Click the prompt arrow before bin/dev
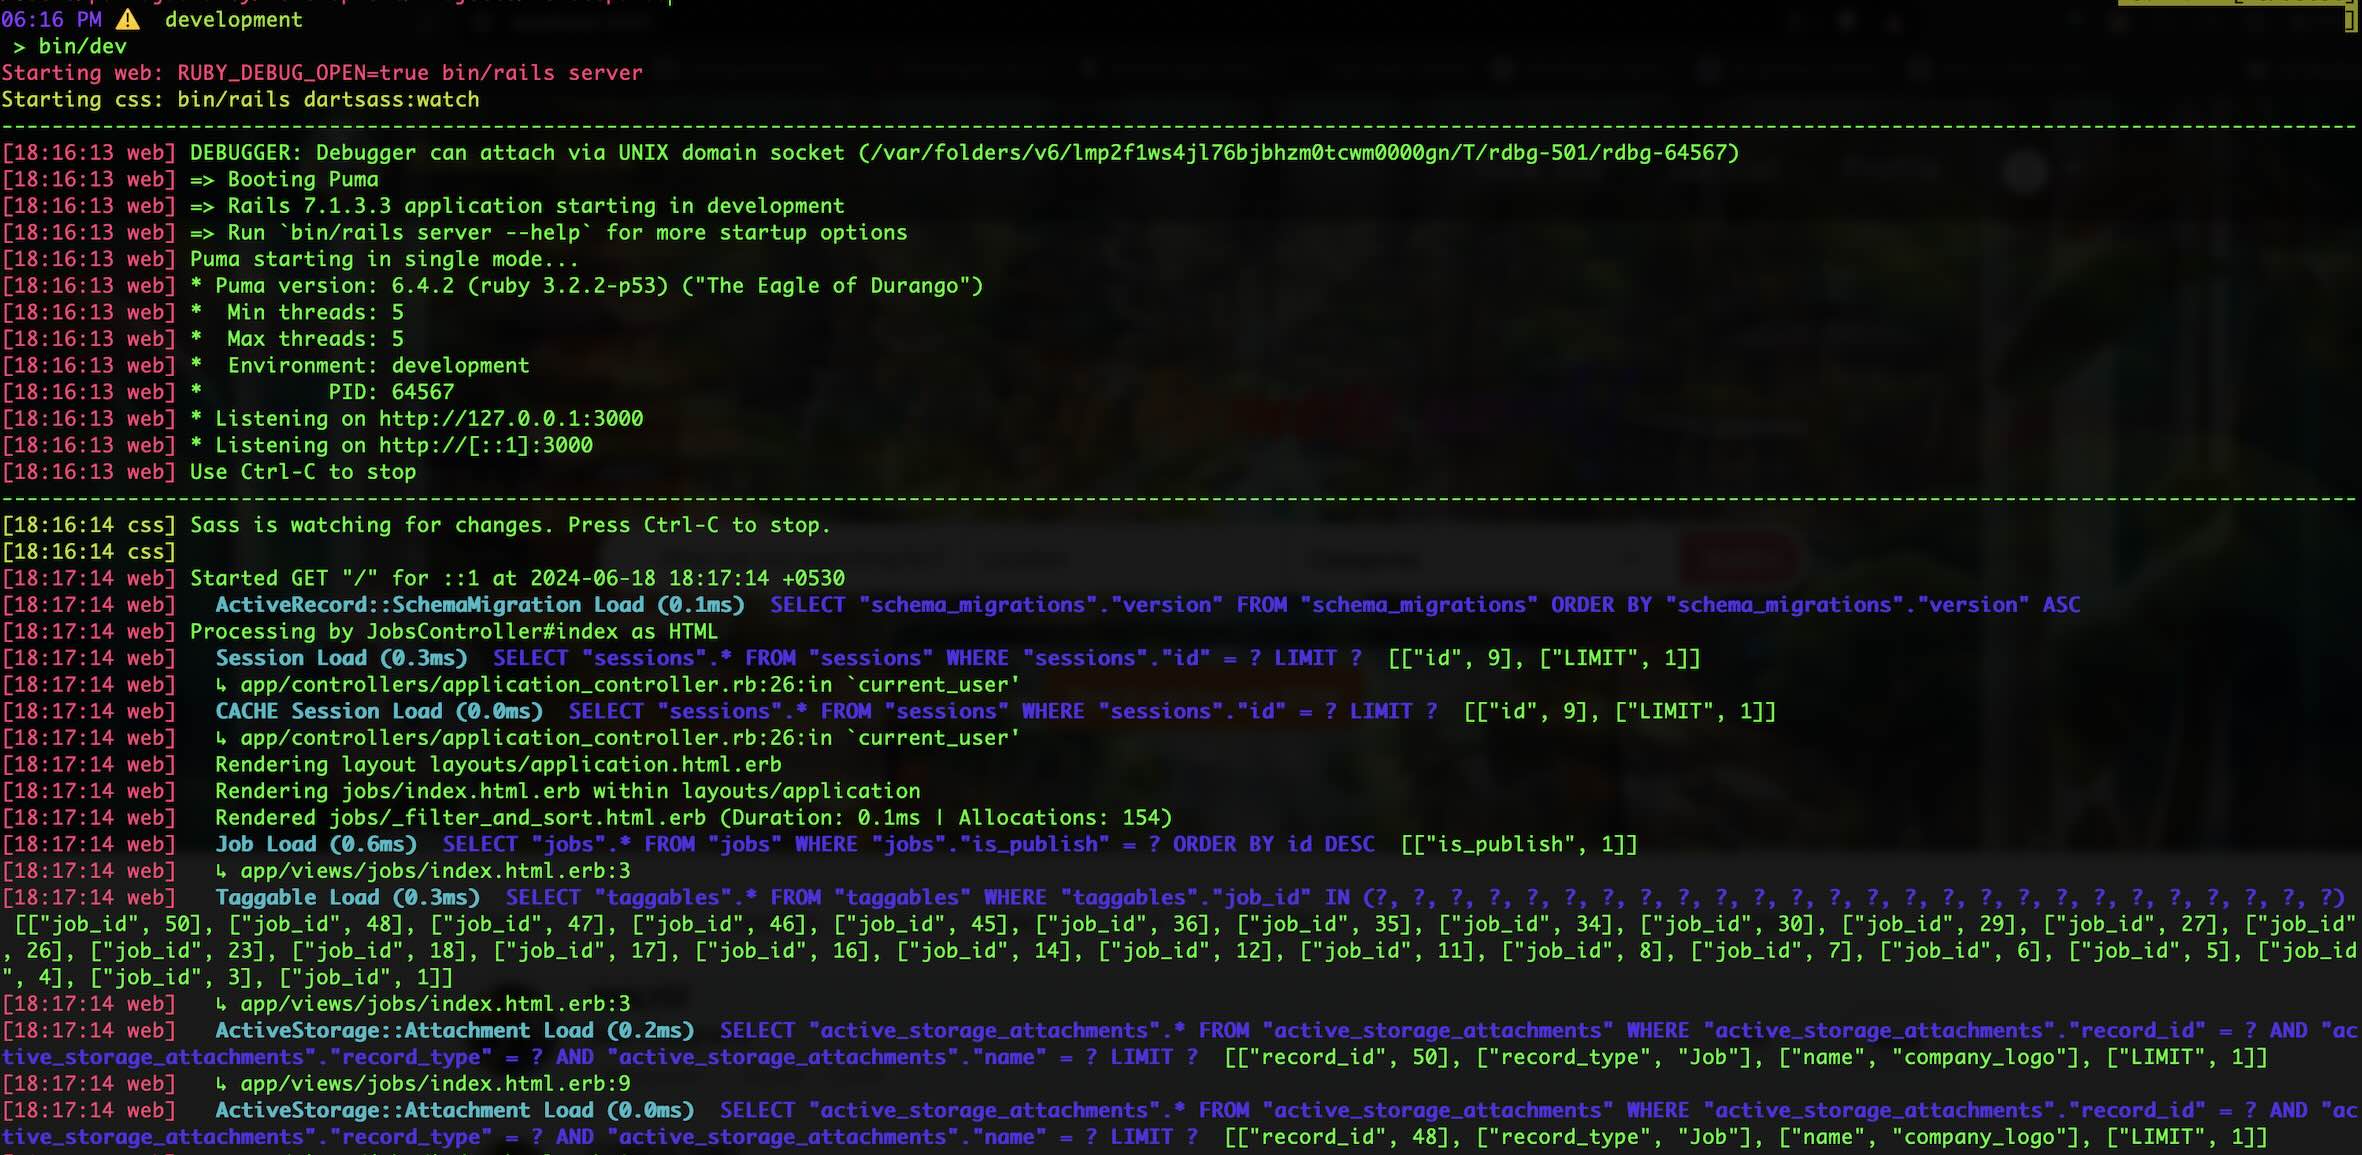Image resolution: width=2362 pixels, height=1155 pixels. 19,47
